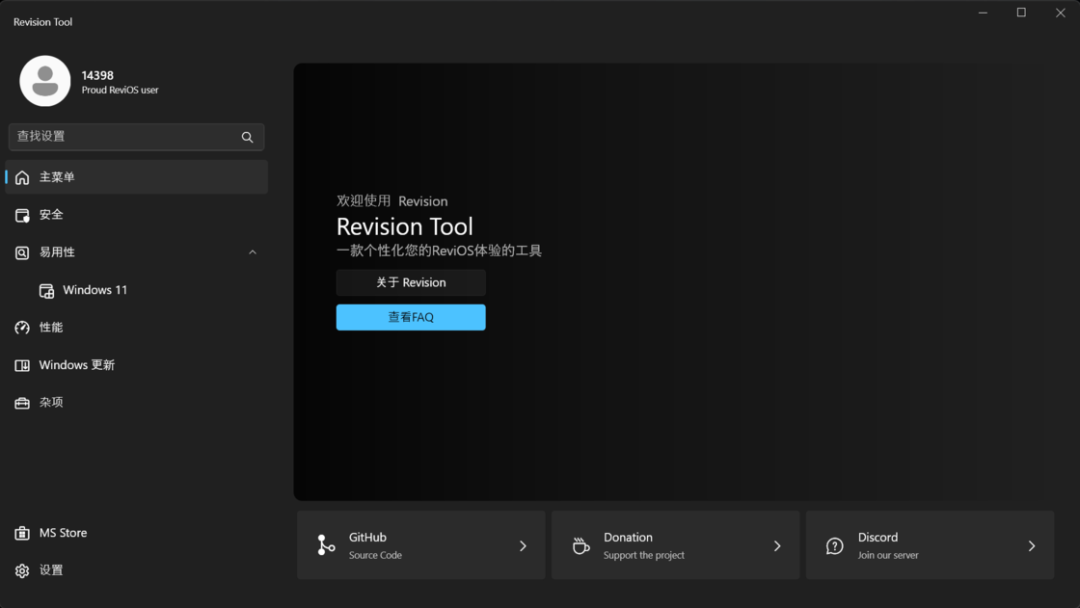Screen dimensions: 1080x608
Task: Click the Revision Tool window title
Action: [x=43, y=22]
